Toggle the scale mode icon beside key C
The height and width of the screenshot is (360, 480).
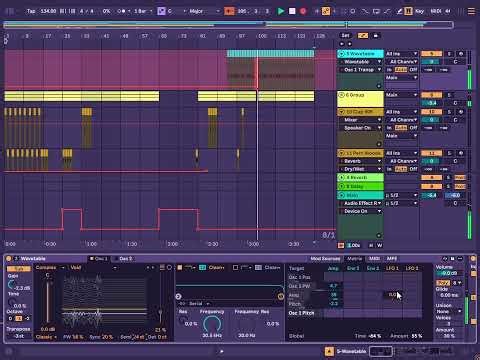[161, 11]
